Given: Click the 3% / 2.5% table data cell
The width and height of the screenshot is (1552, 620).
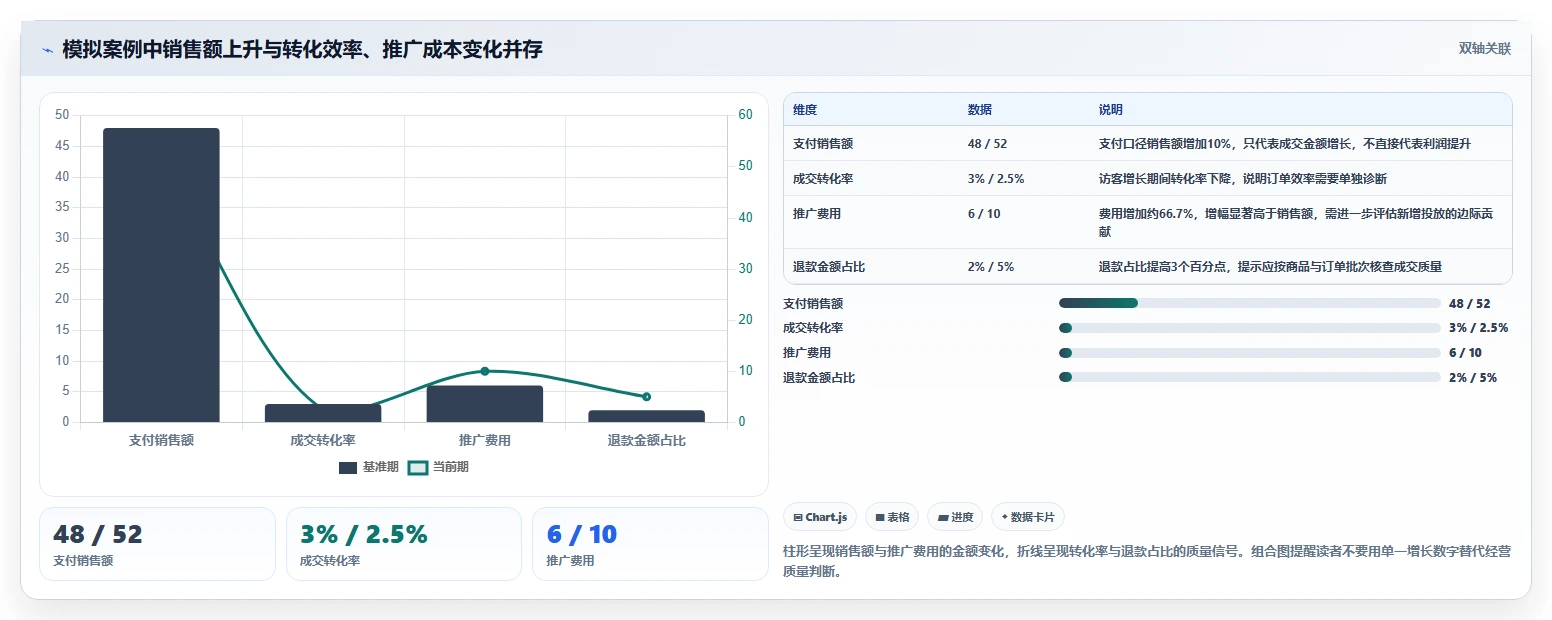Looking at the screenshot, I should (x=996, y=179).
